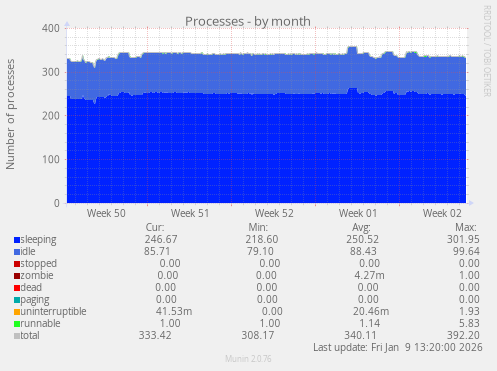Click sleeping average value 250.52
This screenshot has width=497, height=371.
click(x=362, y=239)
